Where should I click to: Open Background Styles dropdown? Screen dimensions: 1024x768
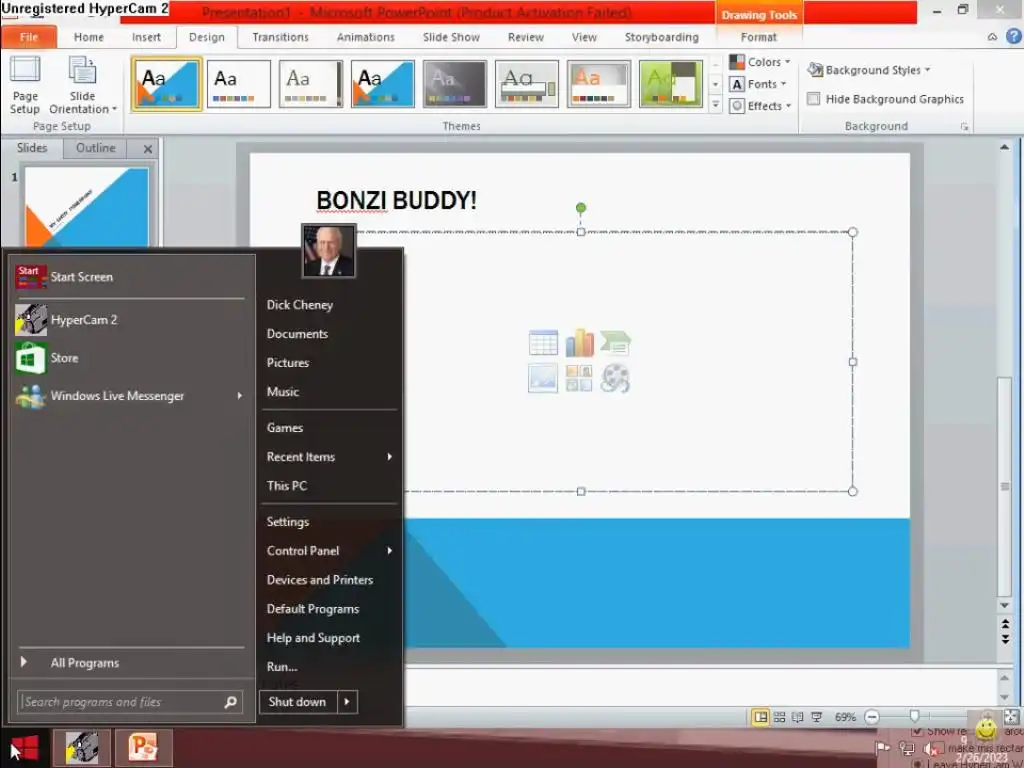(869, 70)
